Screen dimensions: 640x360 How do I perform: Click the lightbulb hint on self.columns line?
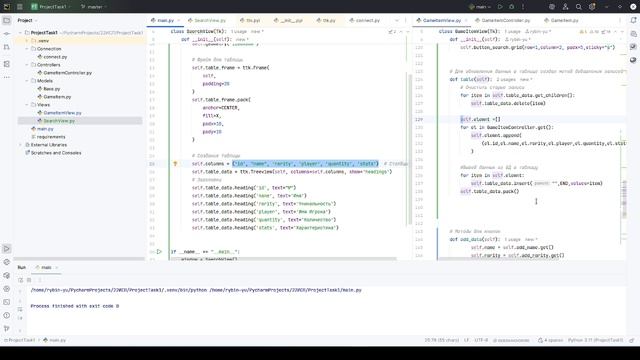175,164
